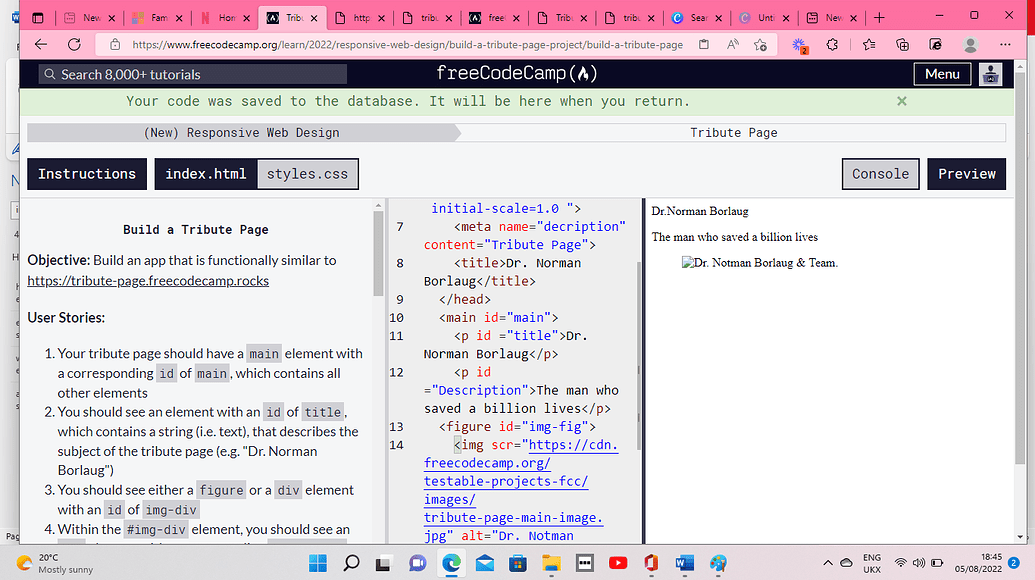The height and width of the screenshot is (580, 1035).
Task: Open the user avatar beside the Menu button
Action: (x=990, y=73)
